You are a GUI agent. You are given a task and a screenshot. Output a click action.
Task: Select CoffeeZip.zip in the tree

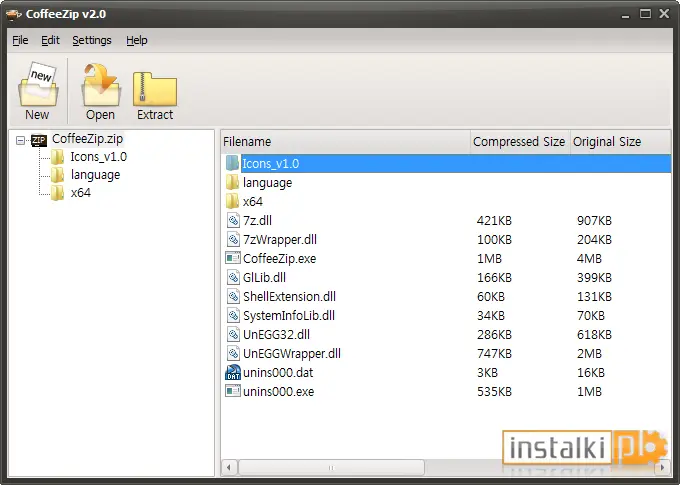click(88, 139)
